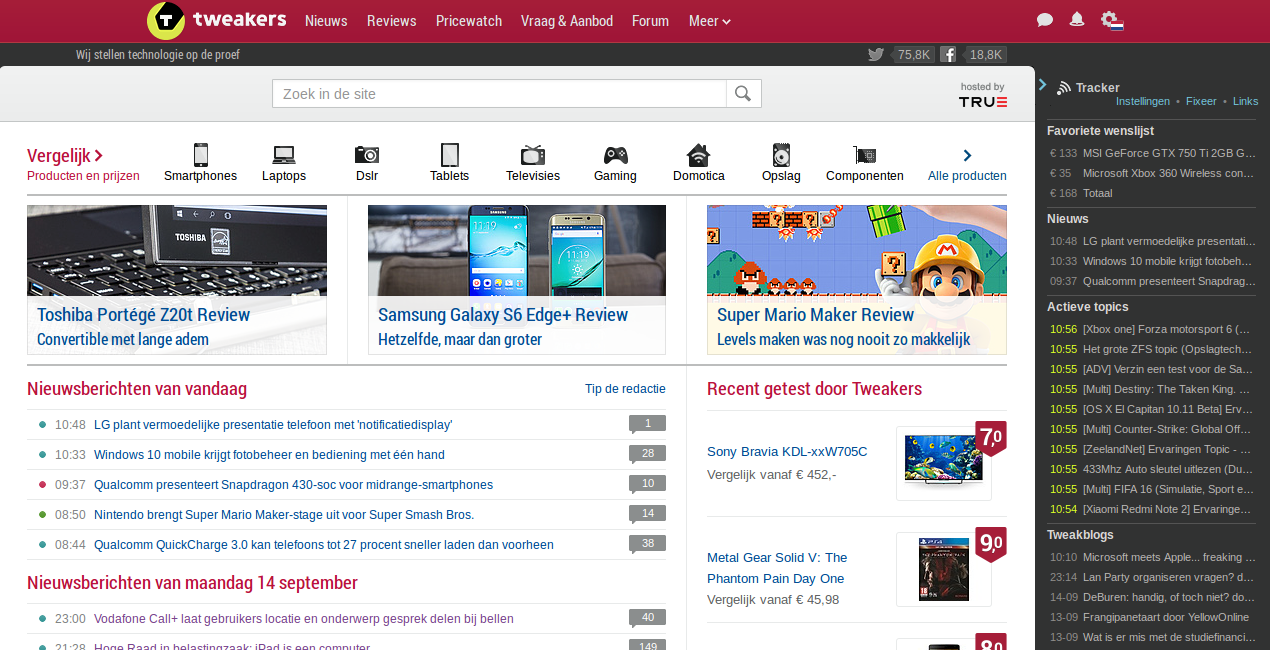Open Microsoft meets Apple tweakblog

(x=1169, y=557)
